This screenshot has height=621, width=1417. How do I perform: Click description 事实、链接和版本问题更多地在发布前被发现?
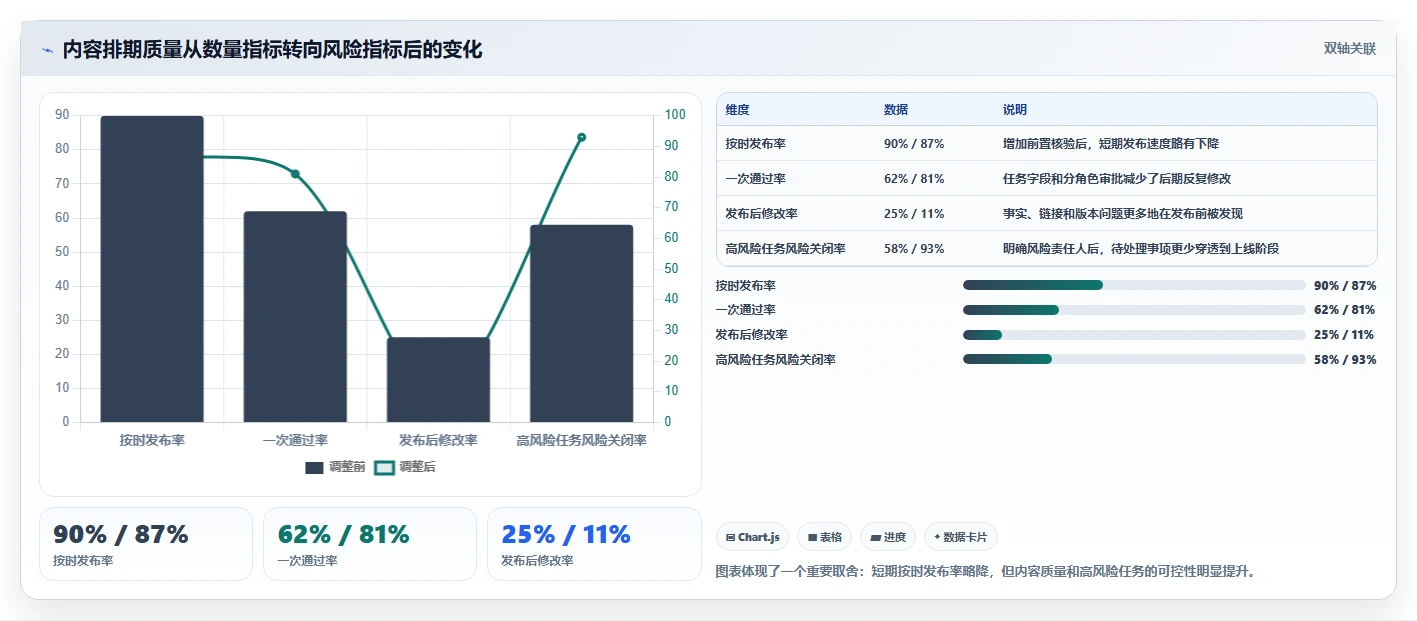coord(1123,214)
